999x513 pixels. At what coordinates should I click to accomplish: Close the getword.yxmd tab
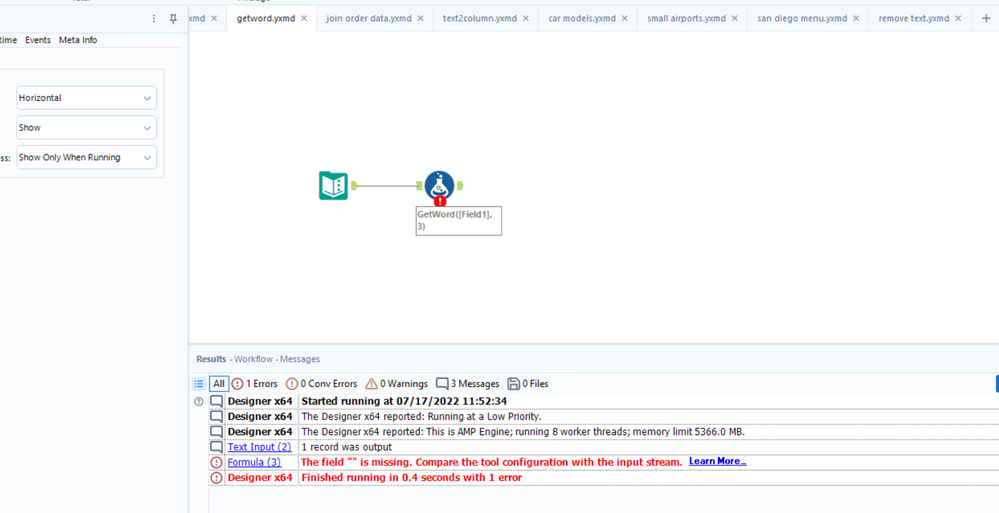(x=304, y=18)
